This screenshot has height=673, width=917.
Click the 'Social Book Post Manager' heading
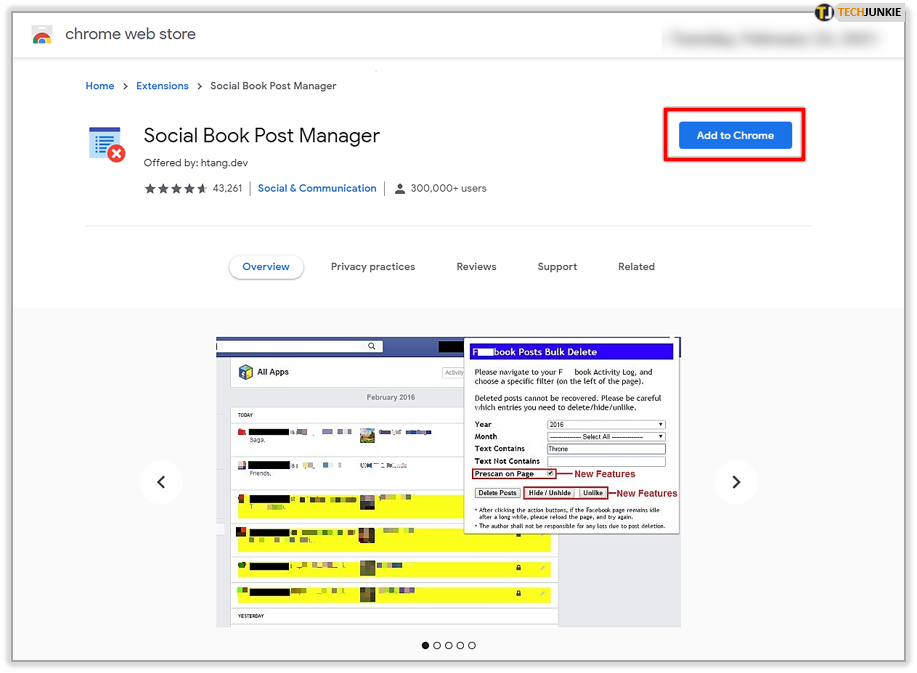[261, 136]
